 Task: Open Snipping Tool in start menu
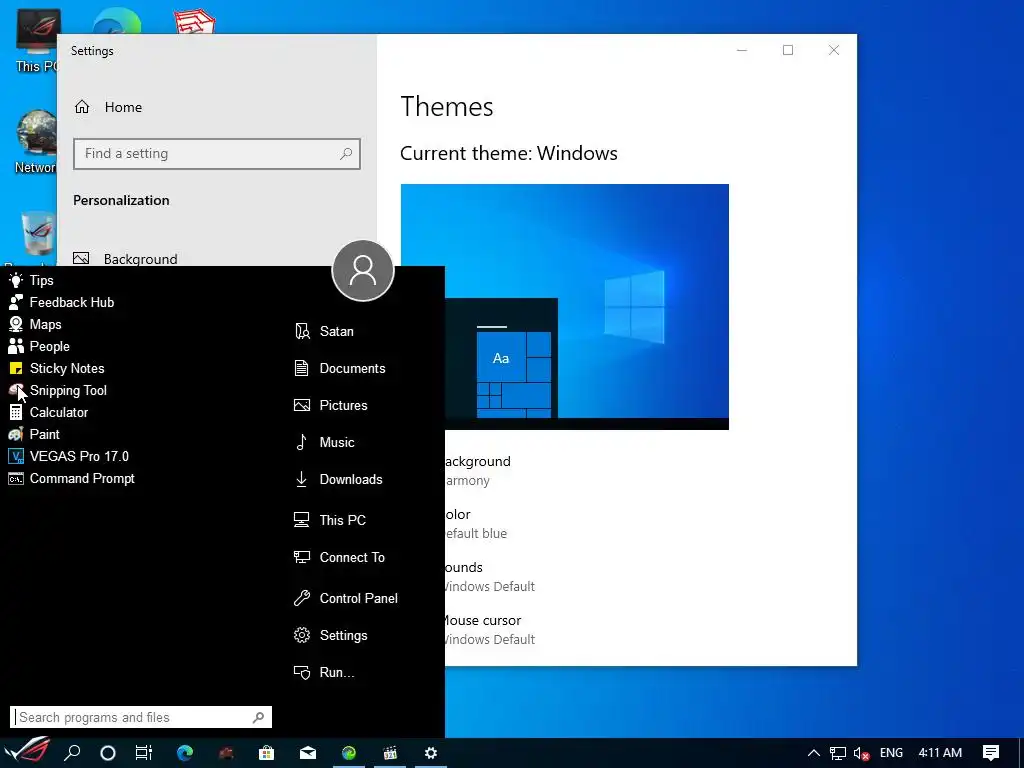pyautogui.click(x=58, y=391)
